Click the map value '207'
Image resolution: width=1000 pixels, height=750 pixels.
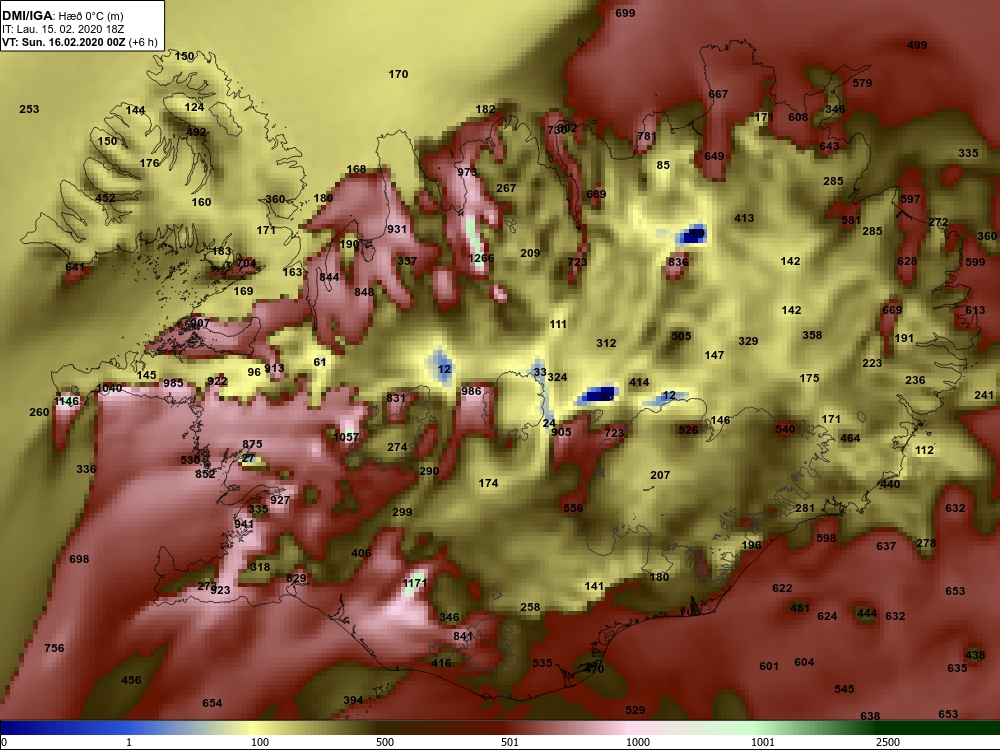coord(660,475)
